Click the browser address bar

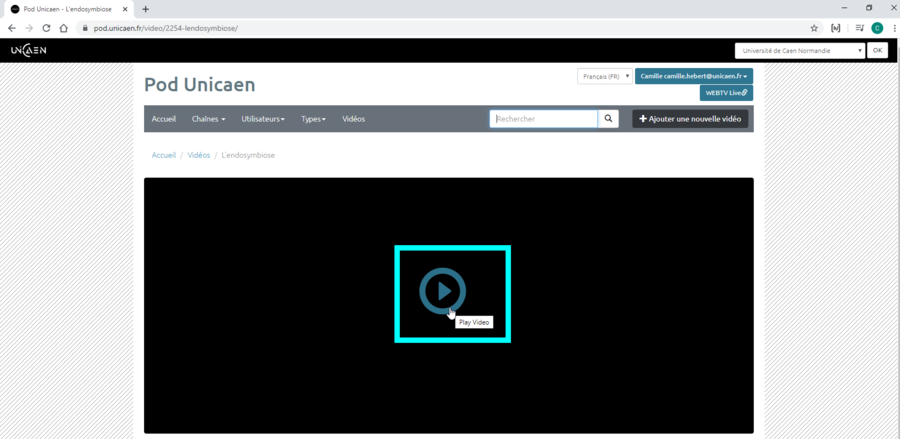point(442,28)
